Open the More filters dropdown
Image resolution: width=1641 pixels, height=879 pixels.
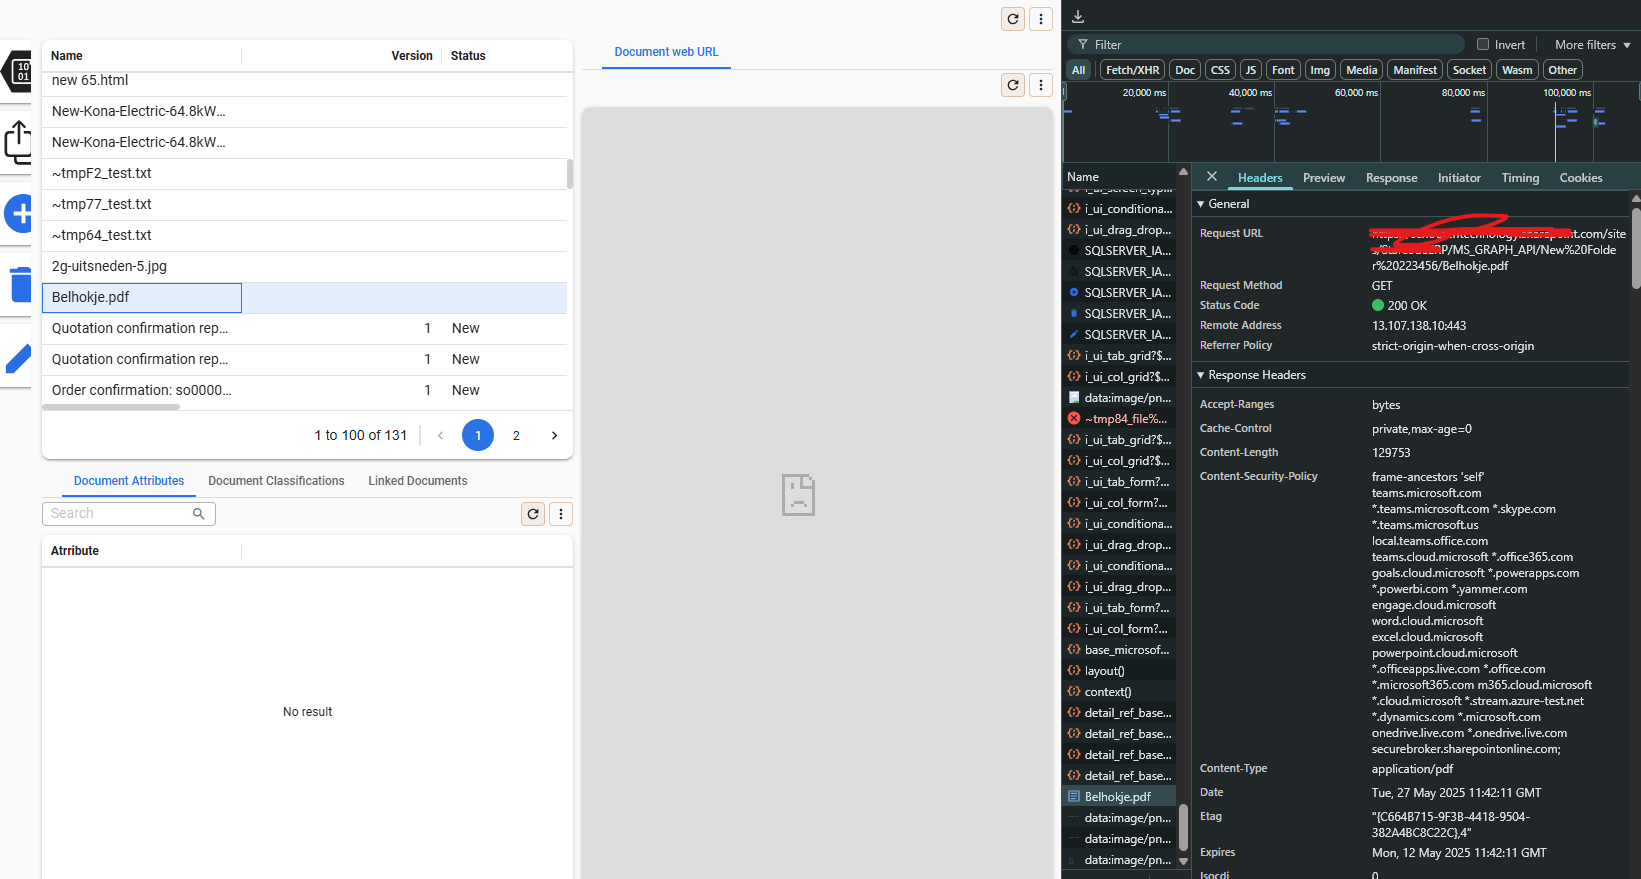(x=1592, y=45)
